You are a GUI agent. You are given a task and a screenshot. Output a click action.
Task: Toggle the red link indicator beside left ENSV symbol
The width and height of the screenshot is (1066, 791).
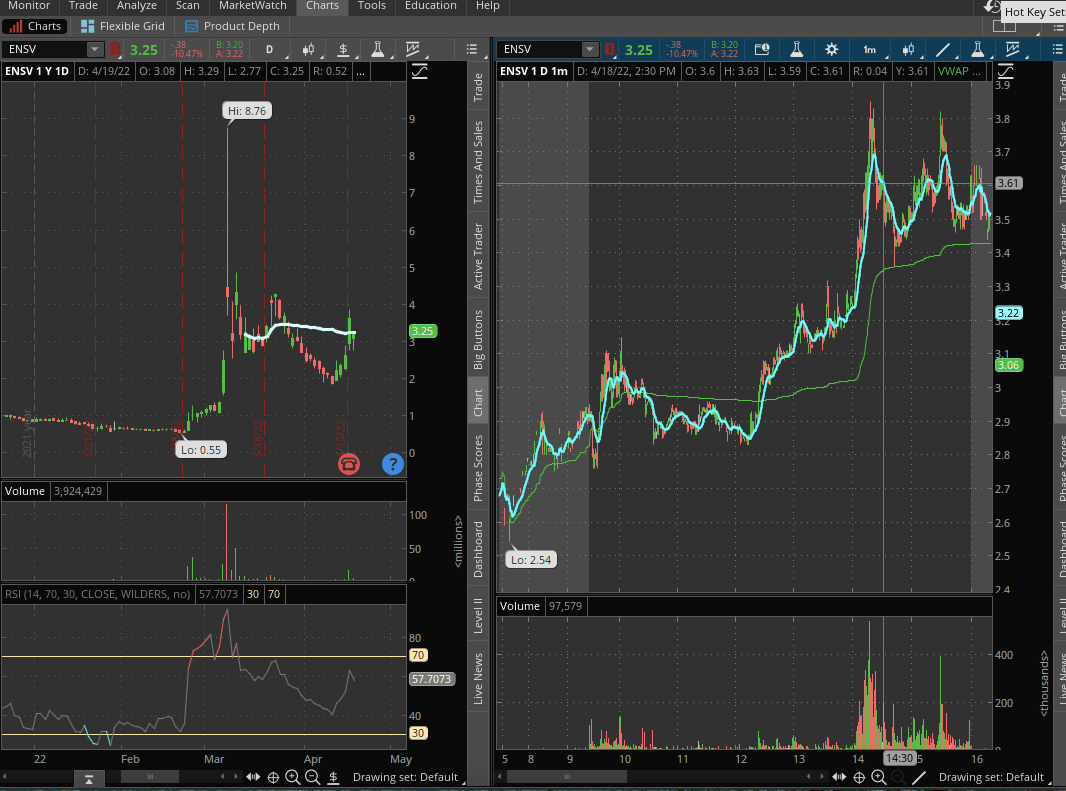[114, 49]
